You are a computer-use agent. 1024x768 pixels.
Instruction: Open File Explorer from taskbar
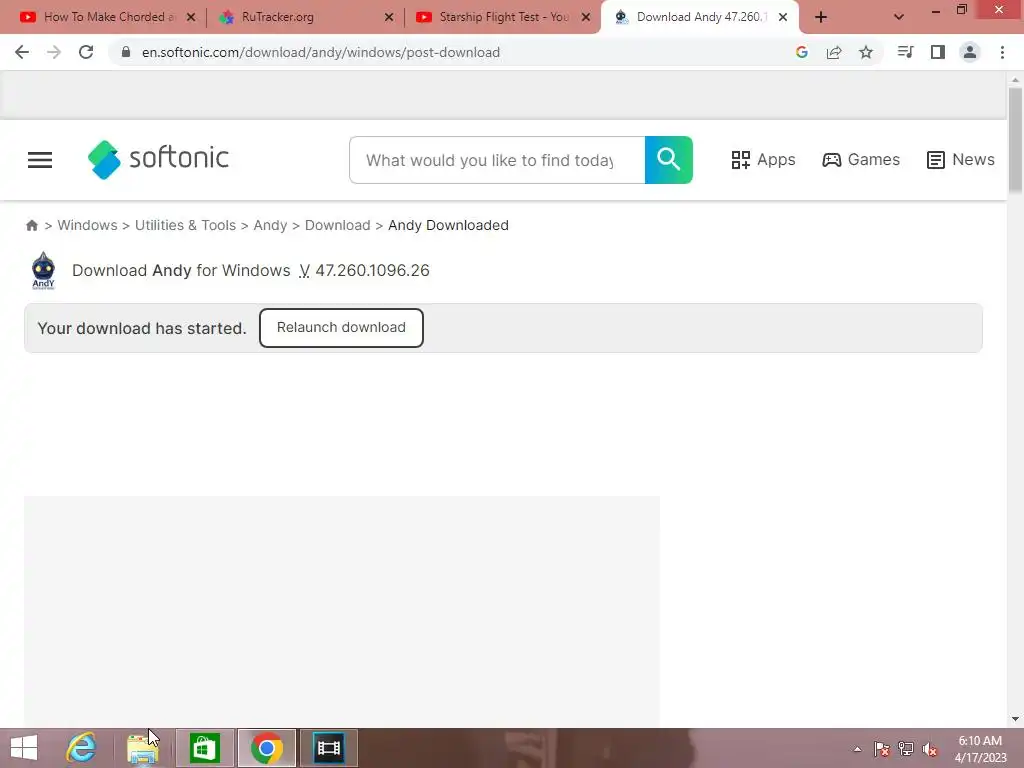tap(142, 748)
